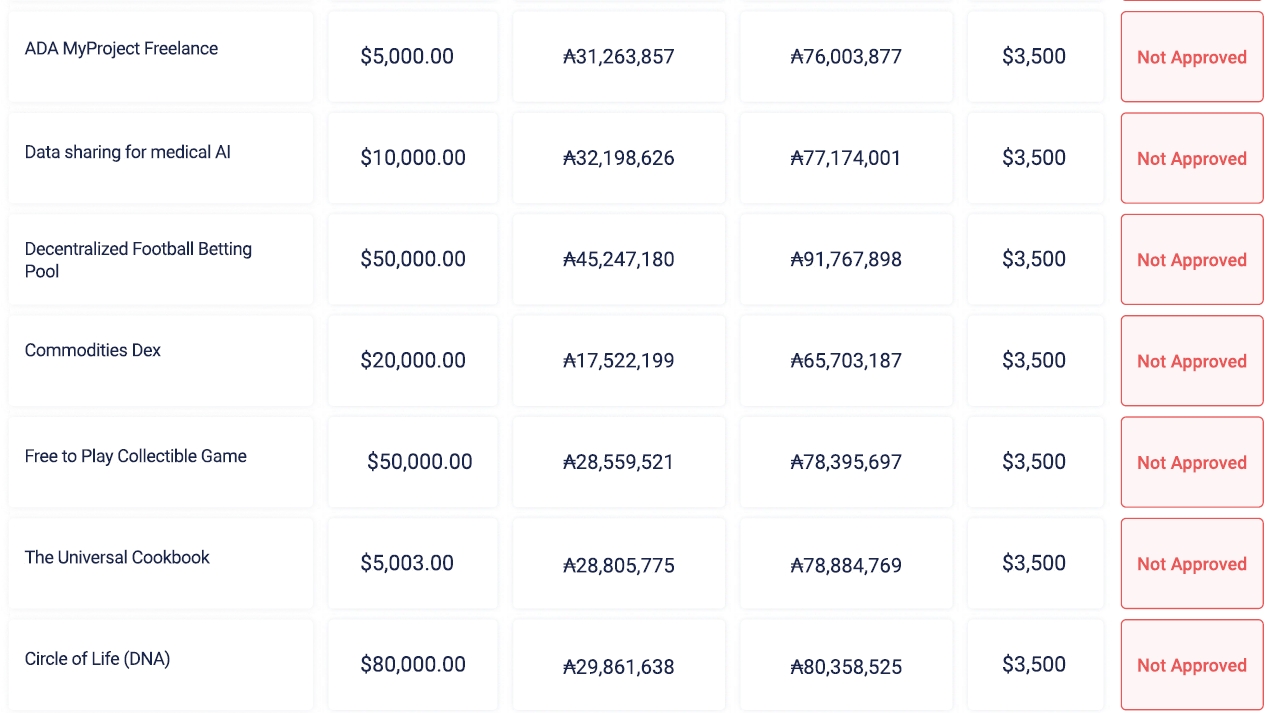Open Data sharing for medical AI proposal
The image size is (1272, 713).
point(128,153)
